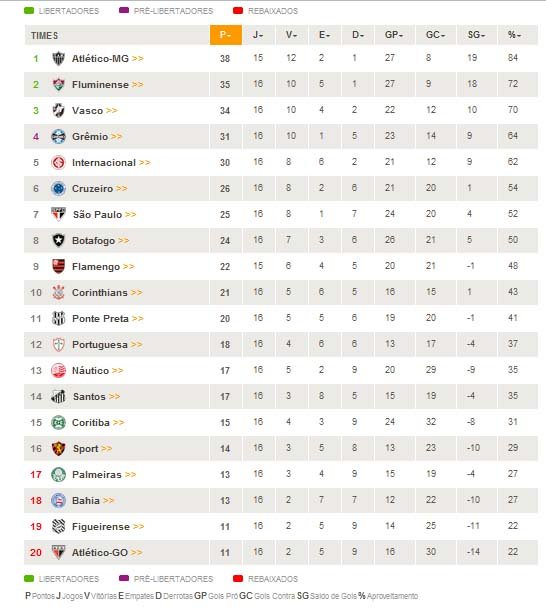Sort table by the P points column
The height and width of the screenshot is (609, 546).
[226, 35]
